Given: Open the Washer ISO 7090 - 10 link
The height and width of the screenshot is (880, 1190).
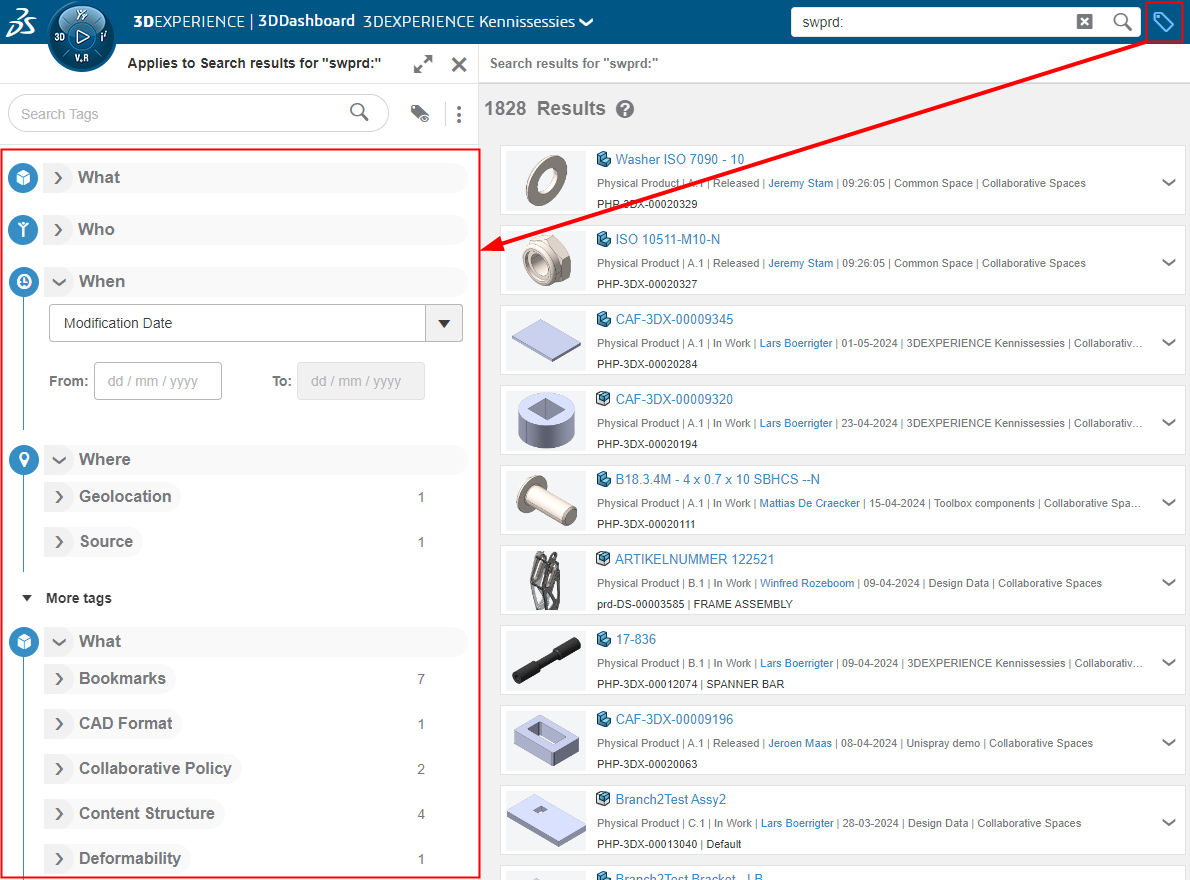Looking at the screenshot, I should point(679,159).
